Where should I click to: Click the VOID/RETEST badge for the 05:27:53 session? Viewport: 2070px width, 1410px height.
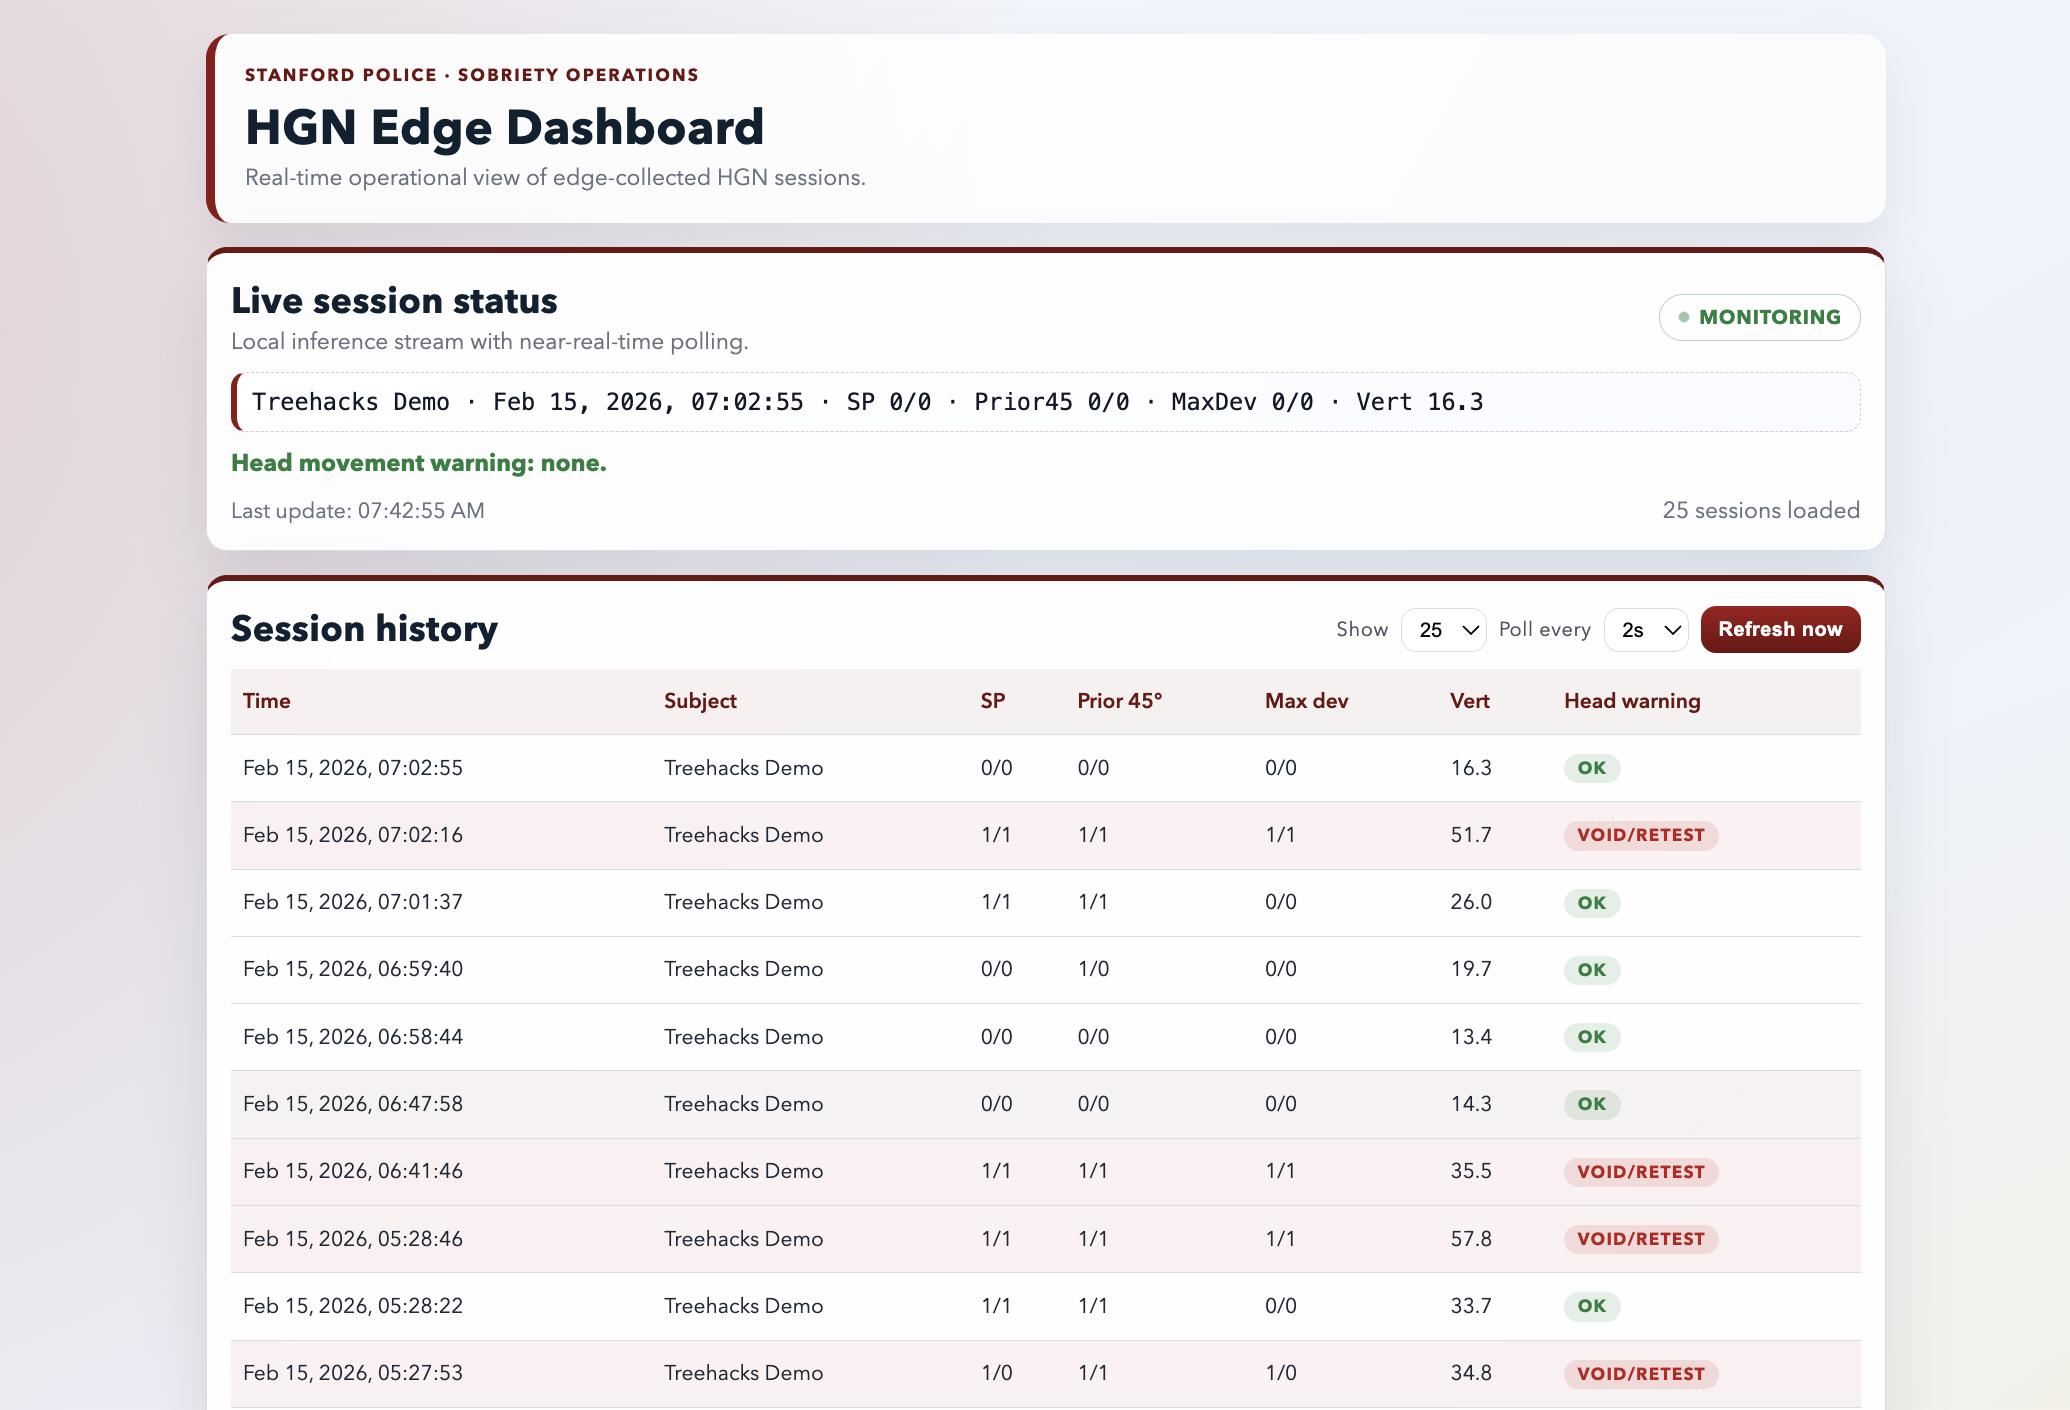(x=1640, y=1373)
